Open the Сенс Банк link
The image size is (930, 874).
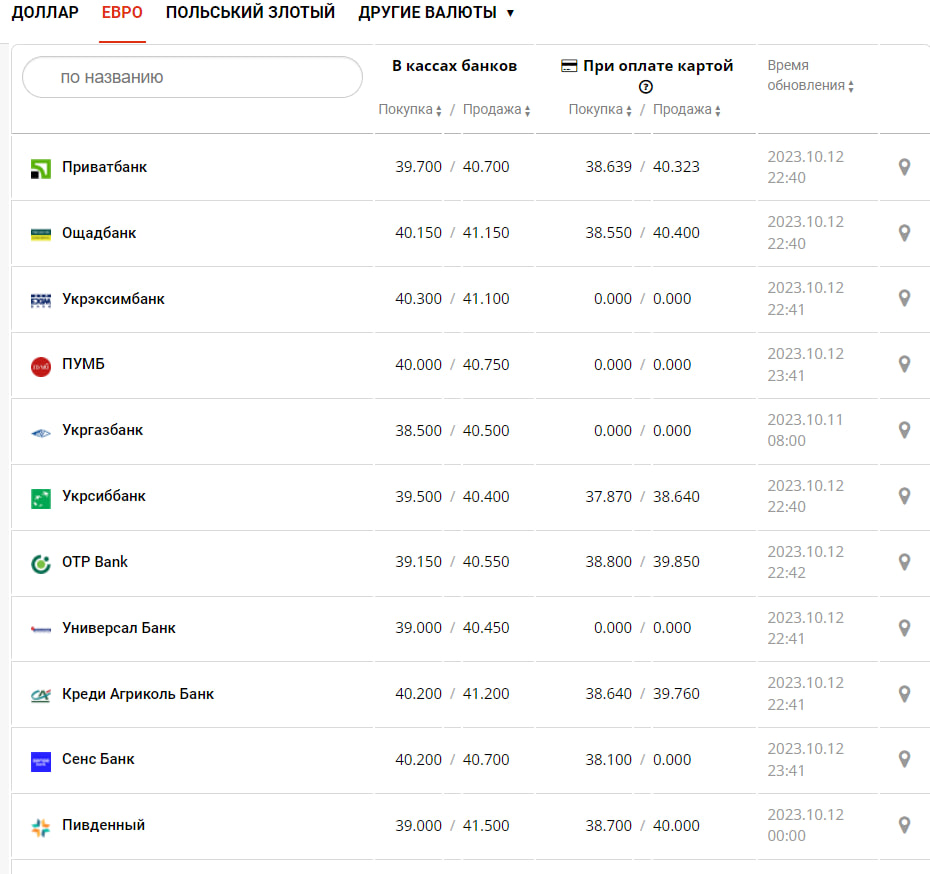(98, 759)
